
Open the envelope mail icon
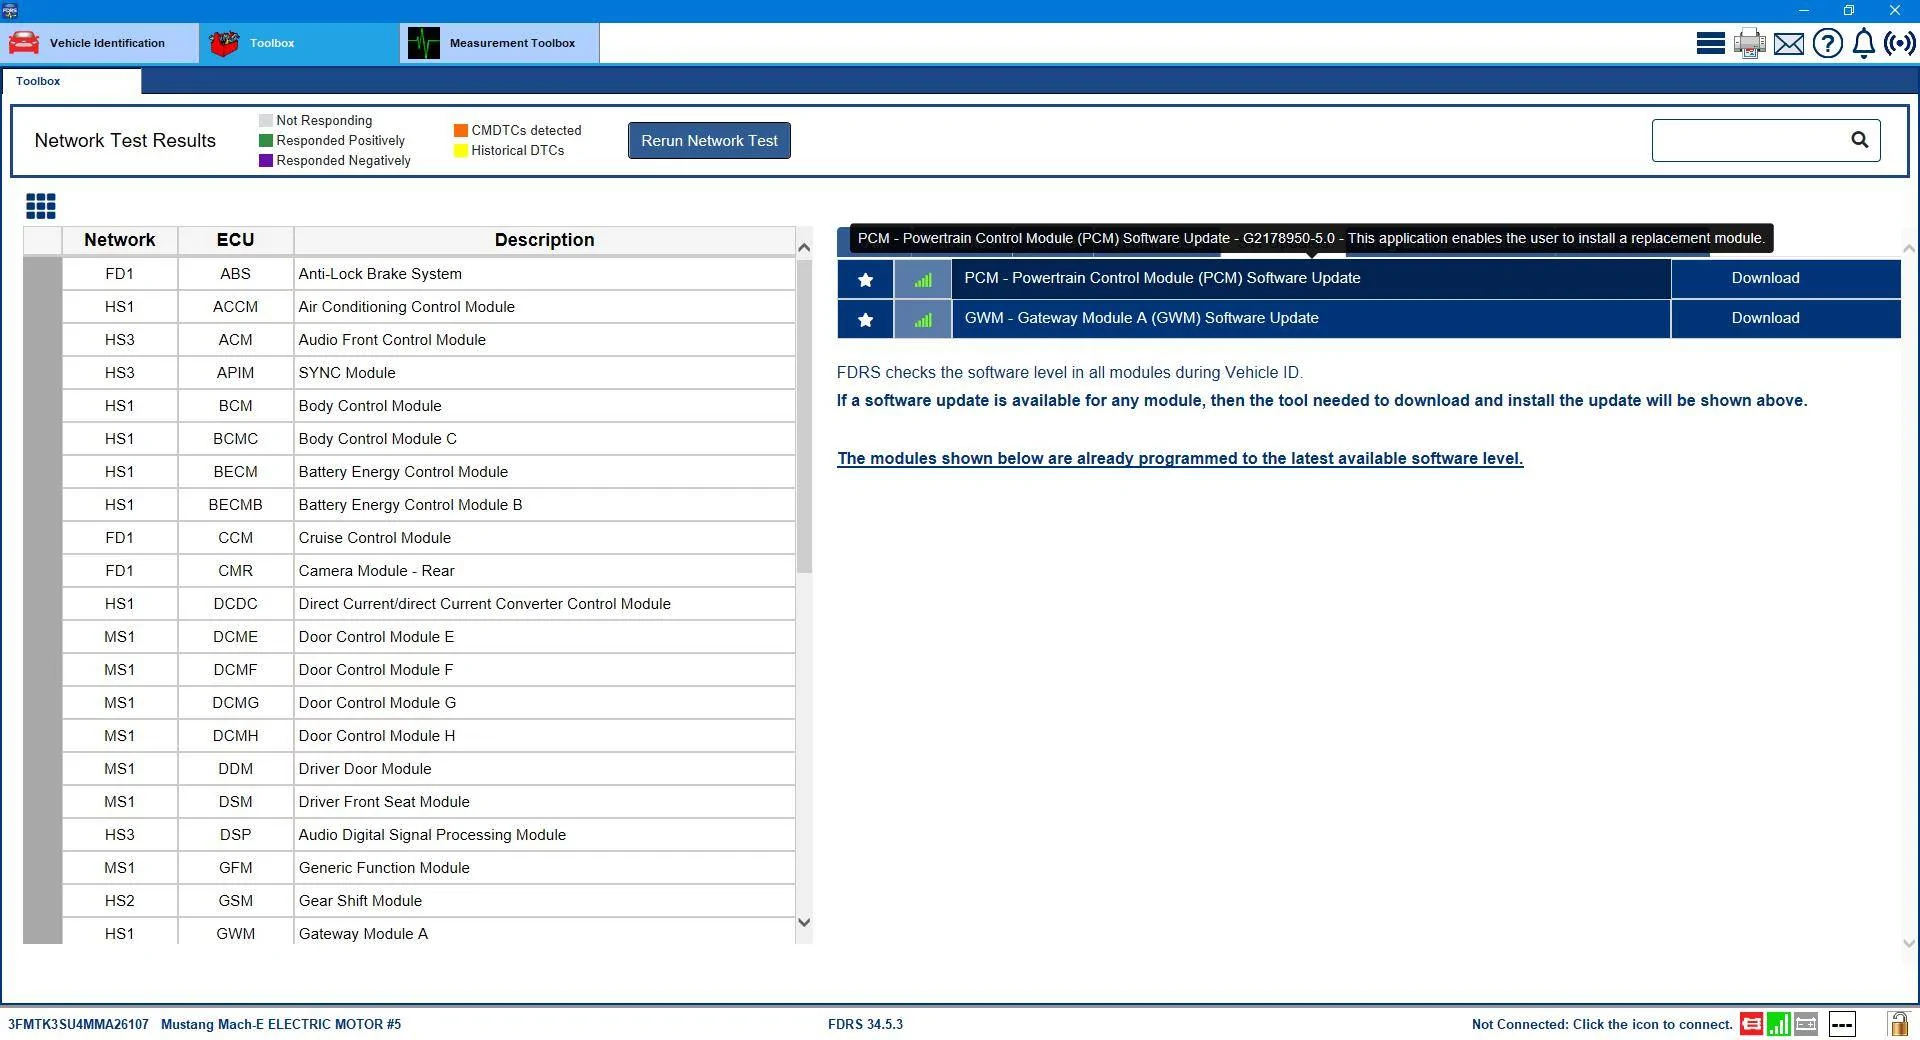pos(1789,44)
